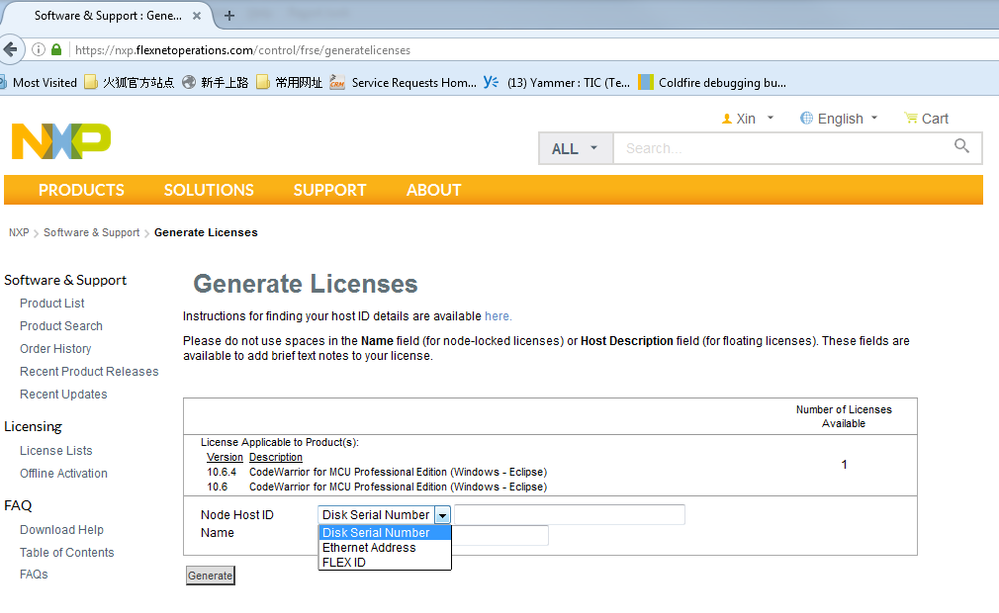999x613 pixels.
Task: Open the Service Requests Home bookmark
Action: coord(403,83)
